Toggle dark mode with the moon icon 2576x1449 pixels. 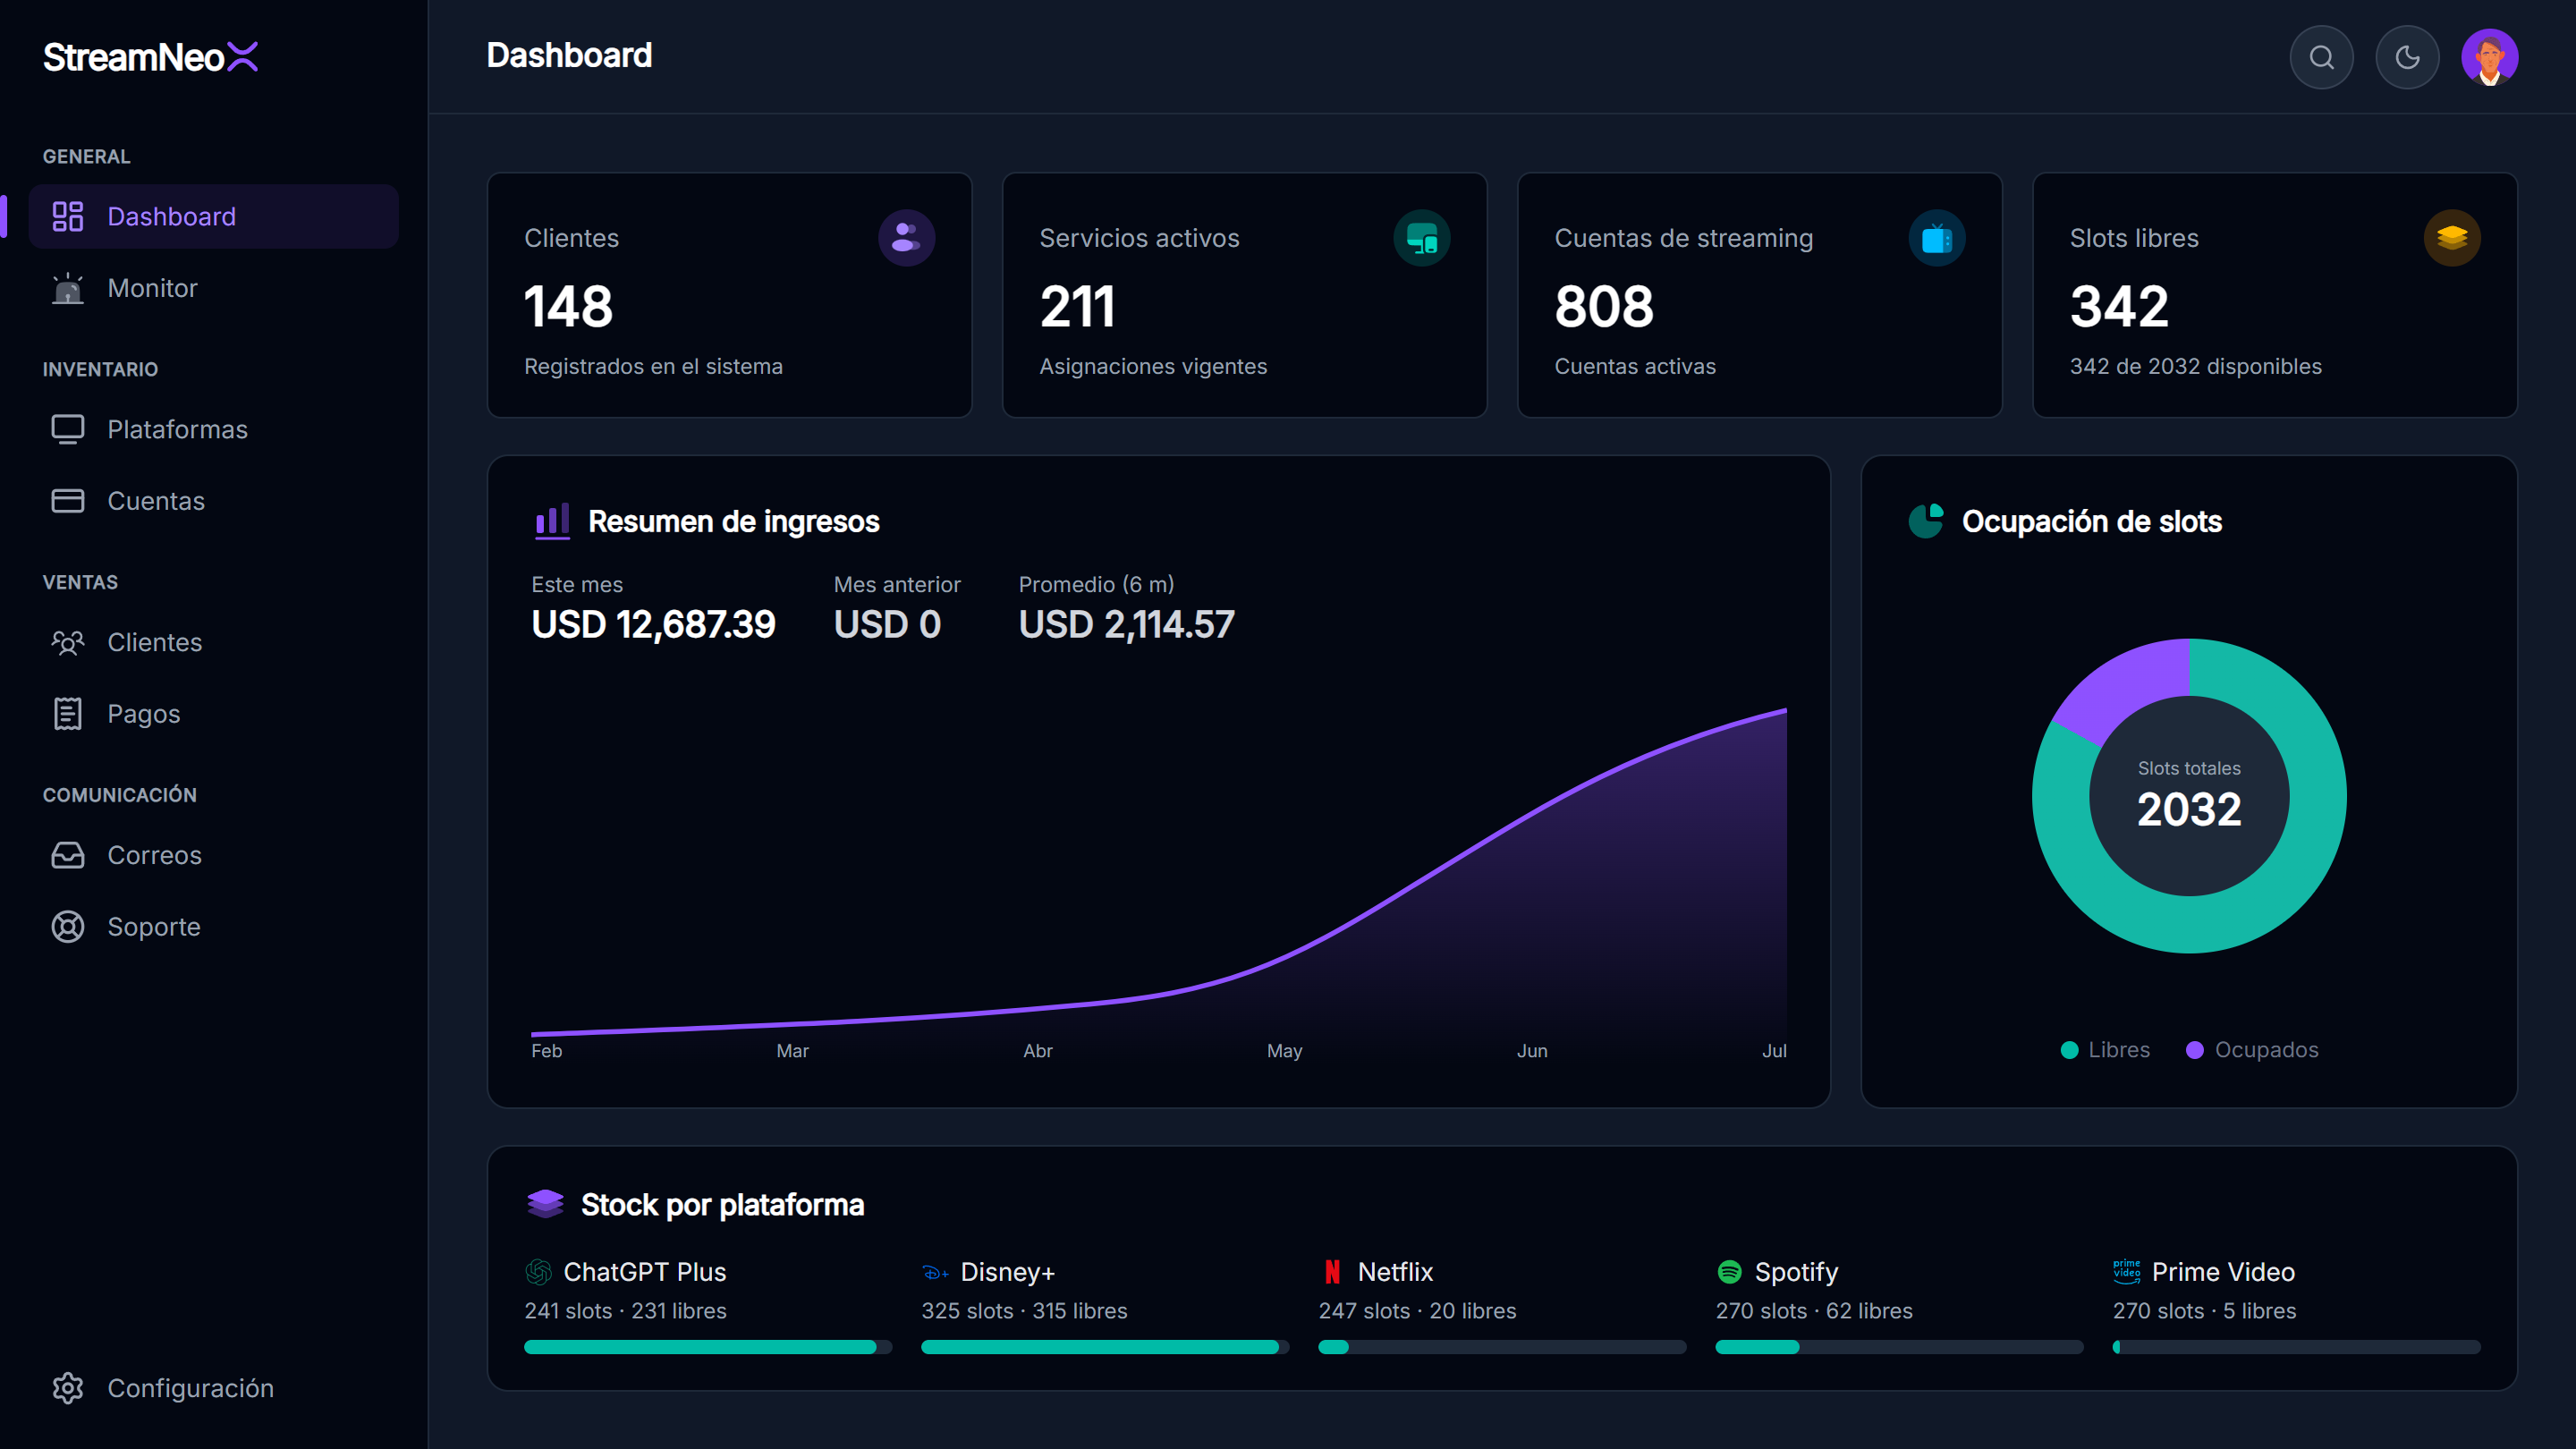[2407, 57]
